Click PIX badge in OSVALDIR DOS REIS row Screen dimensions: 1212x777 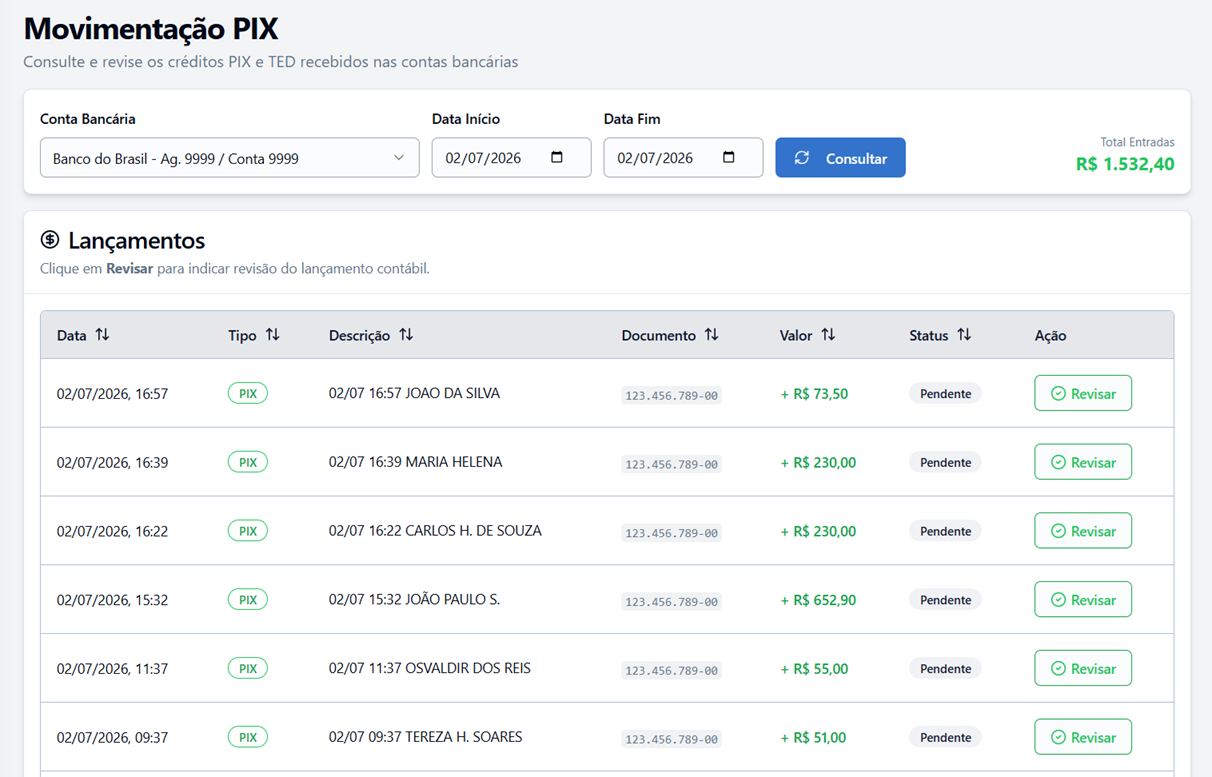[x=248, y=668]
